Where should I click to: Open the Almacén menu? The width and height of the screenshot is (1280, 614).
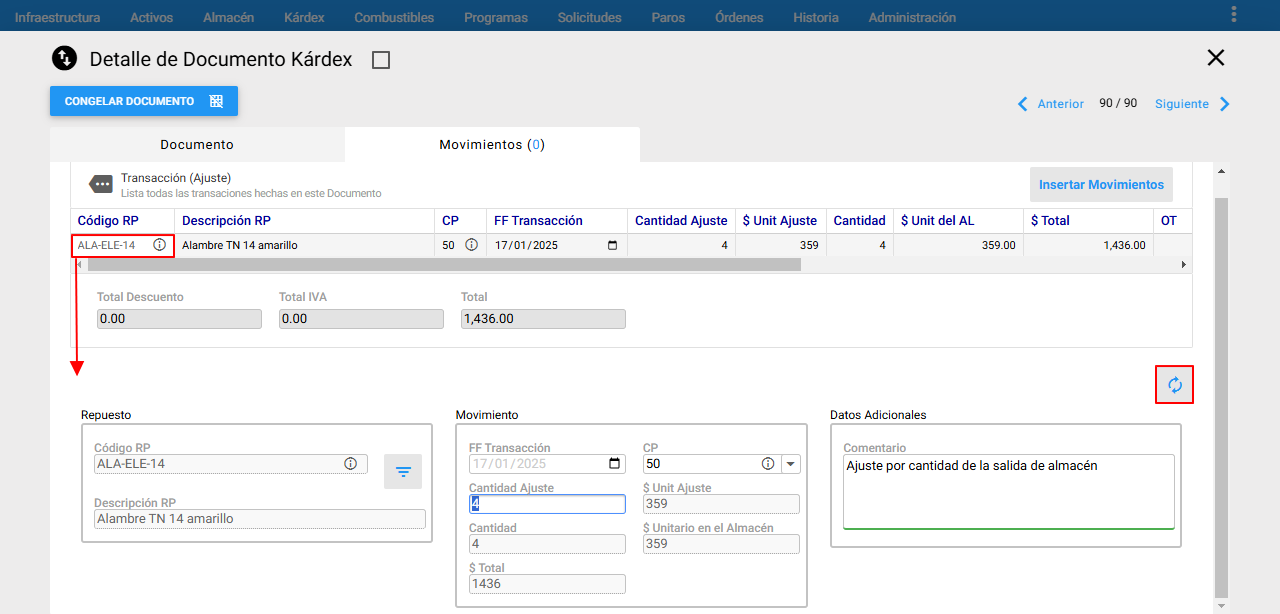(228, 17)
